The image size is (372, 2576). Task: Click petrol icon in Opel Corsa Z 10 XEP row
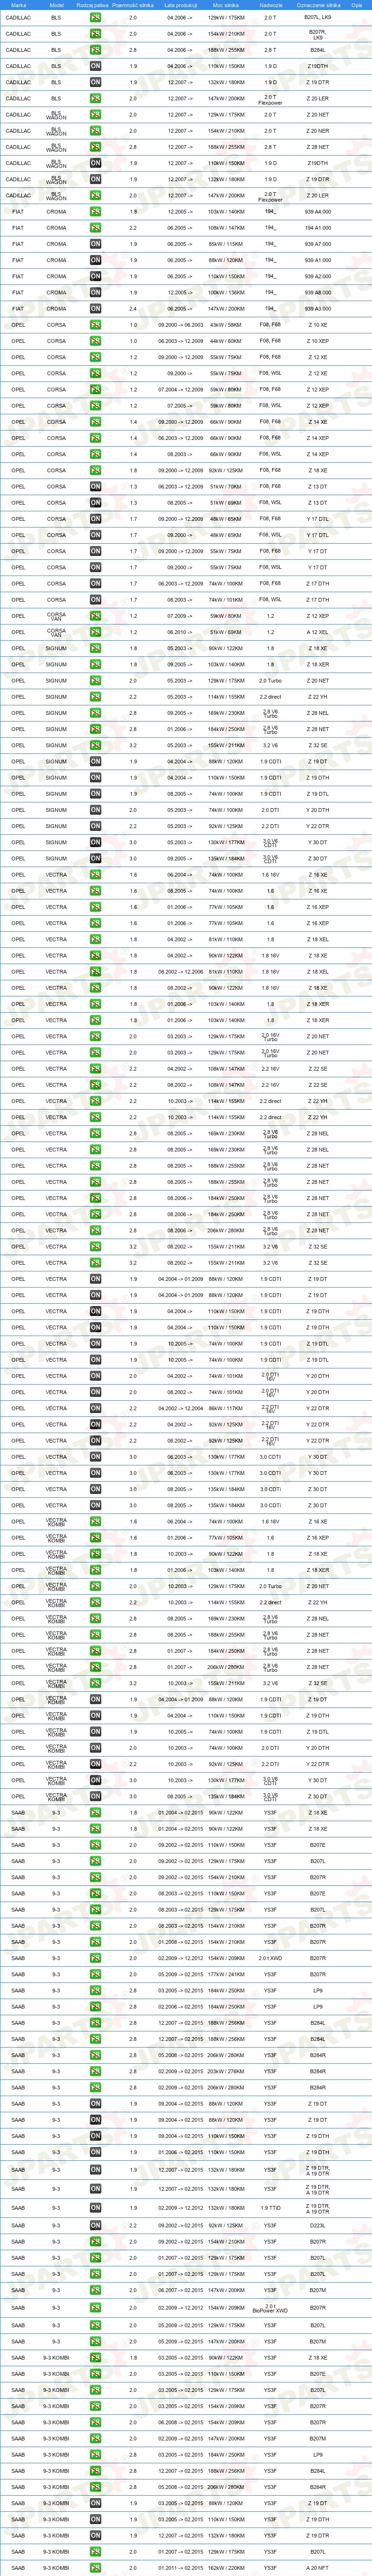(96, 341)
